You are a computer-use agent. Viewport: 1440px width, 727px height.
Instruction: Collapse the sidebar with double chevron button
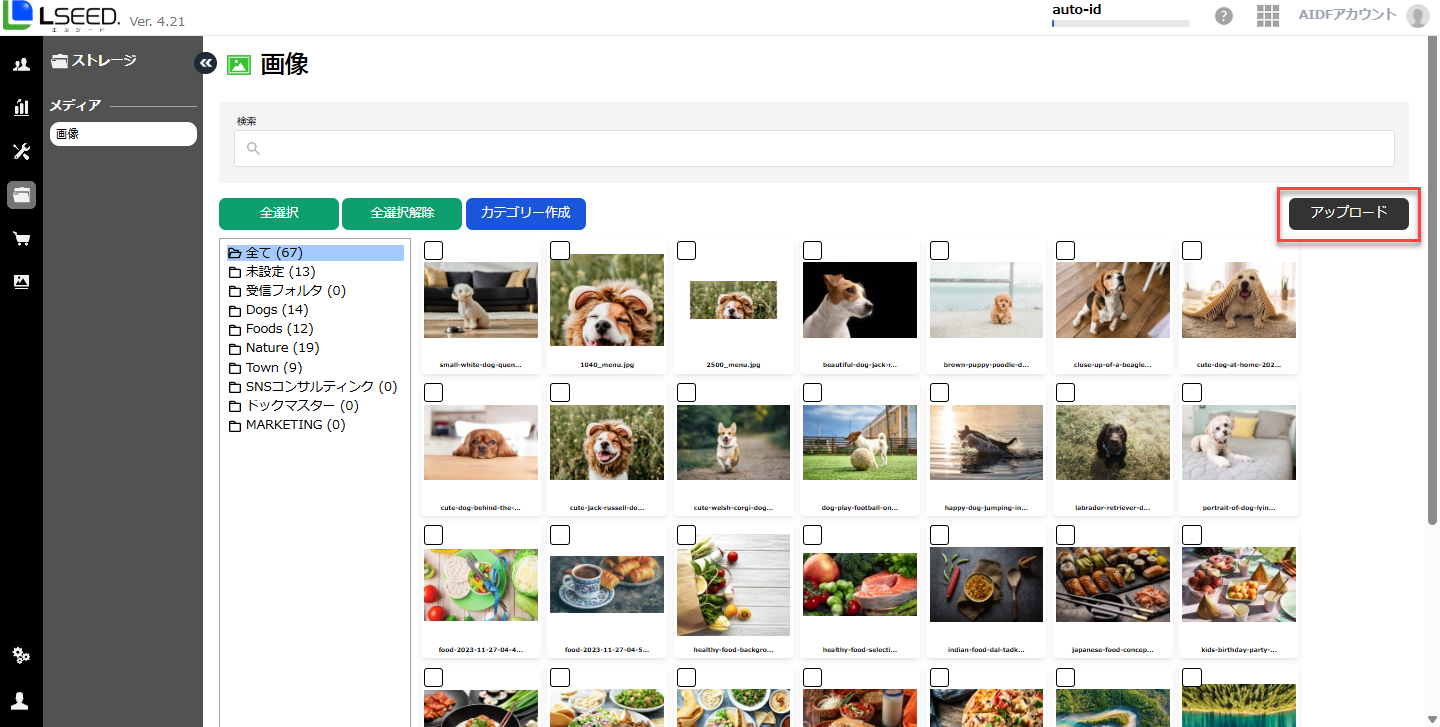205,63
